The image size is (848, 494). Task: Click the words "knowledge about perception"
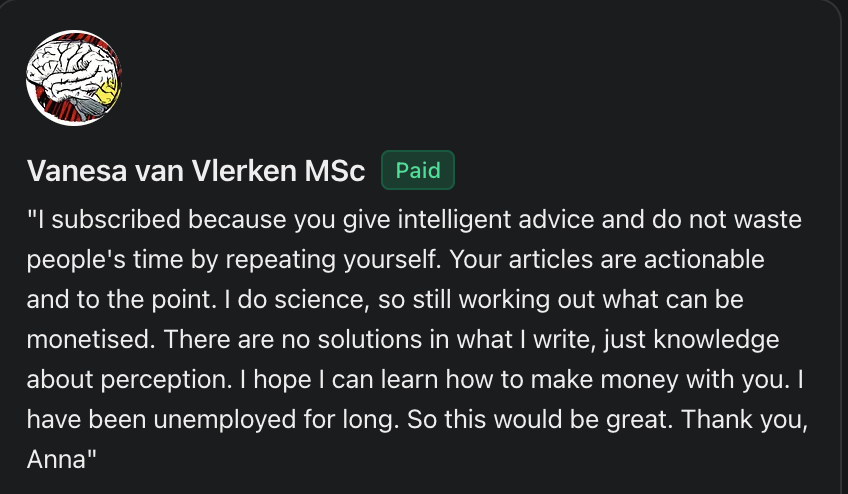point(720,340)
